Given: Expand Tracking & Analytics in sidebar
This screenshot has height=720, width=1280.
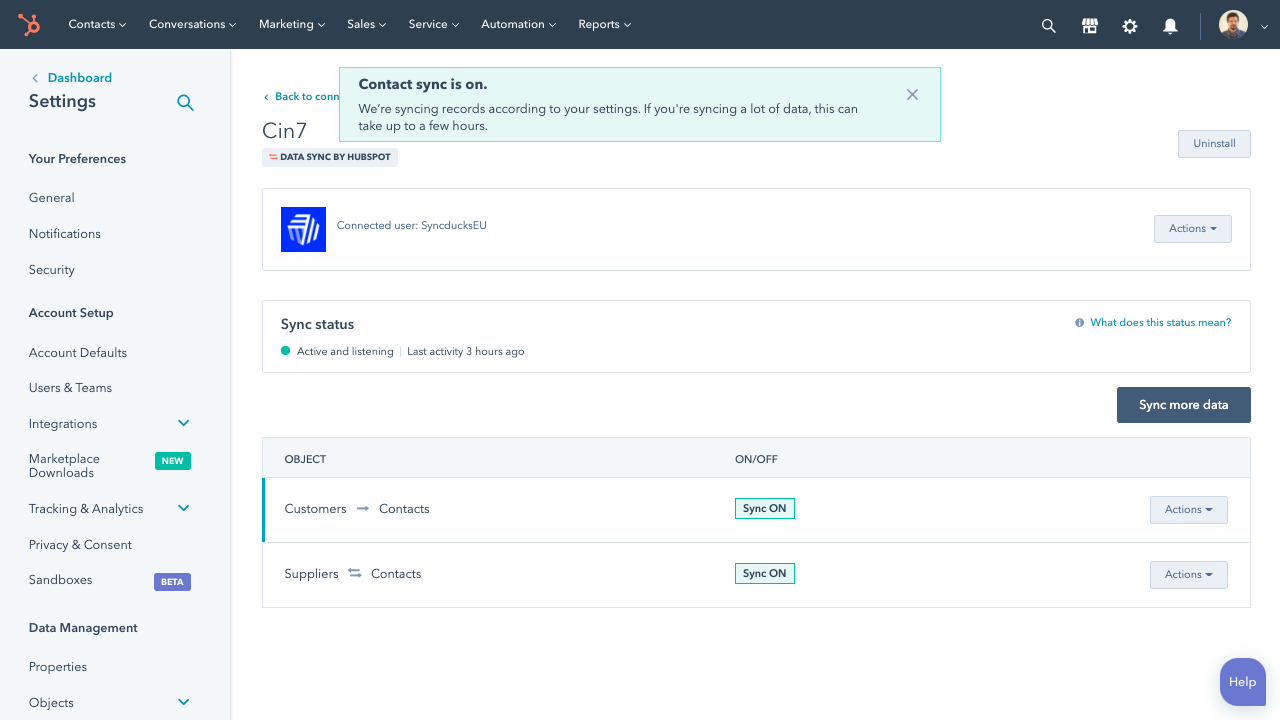Looking at the screenshot, I should 183,509.
